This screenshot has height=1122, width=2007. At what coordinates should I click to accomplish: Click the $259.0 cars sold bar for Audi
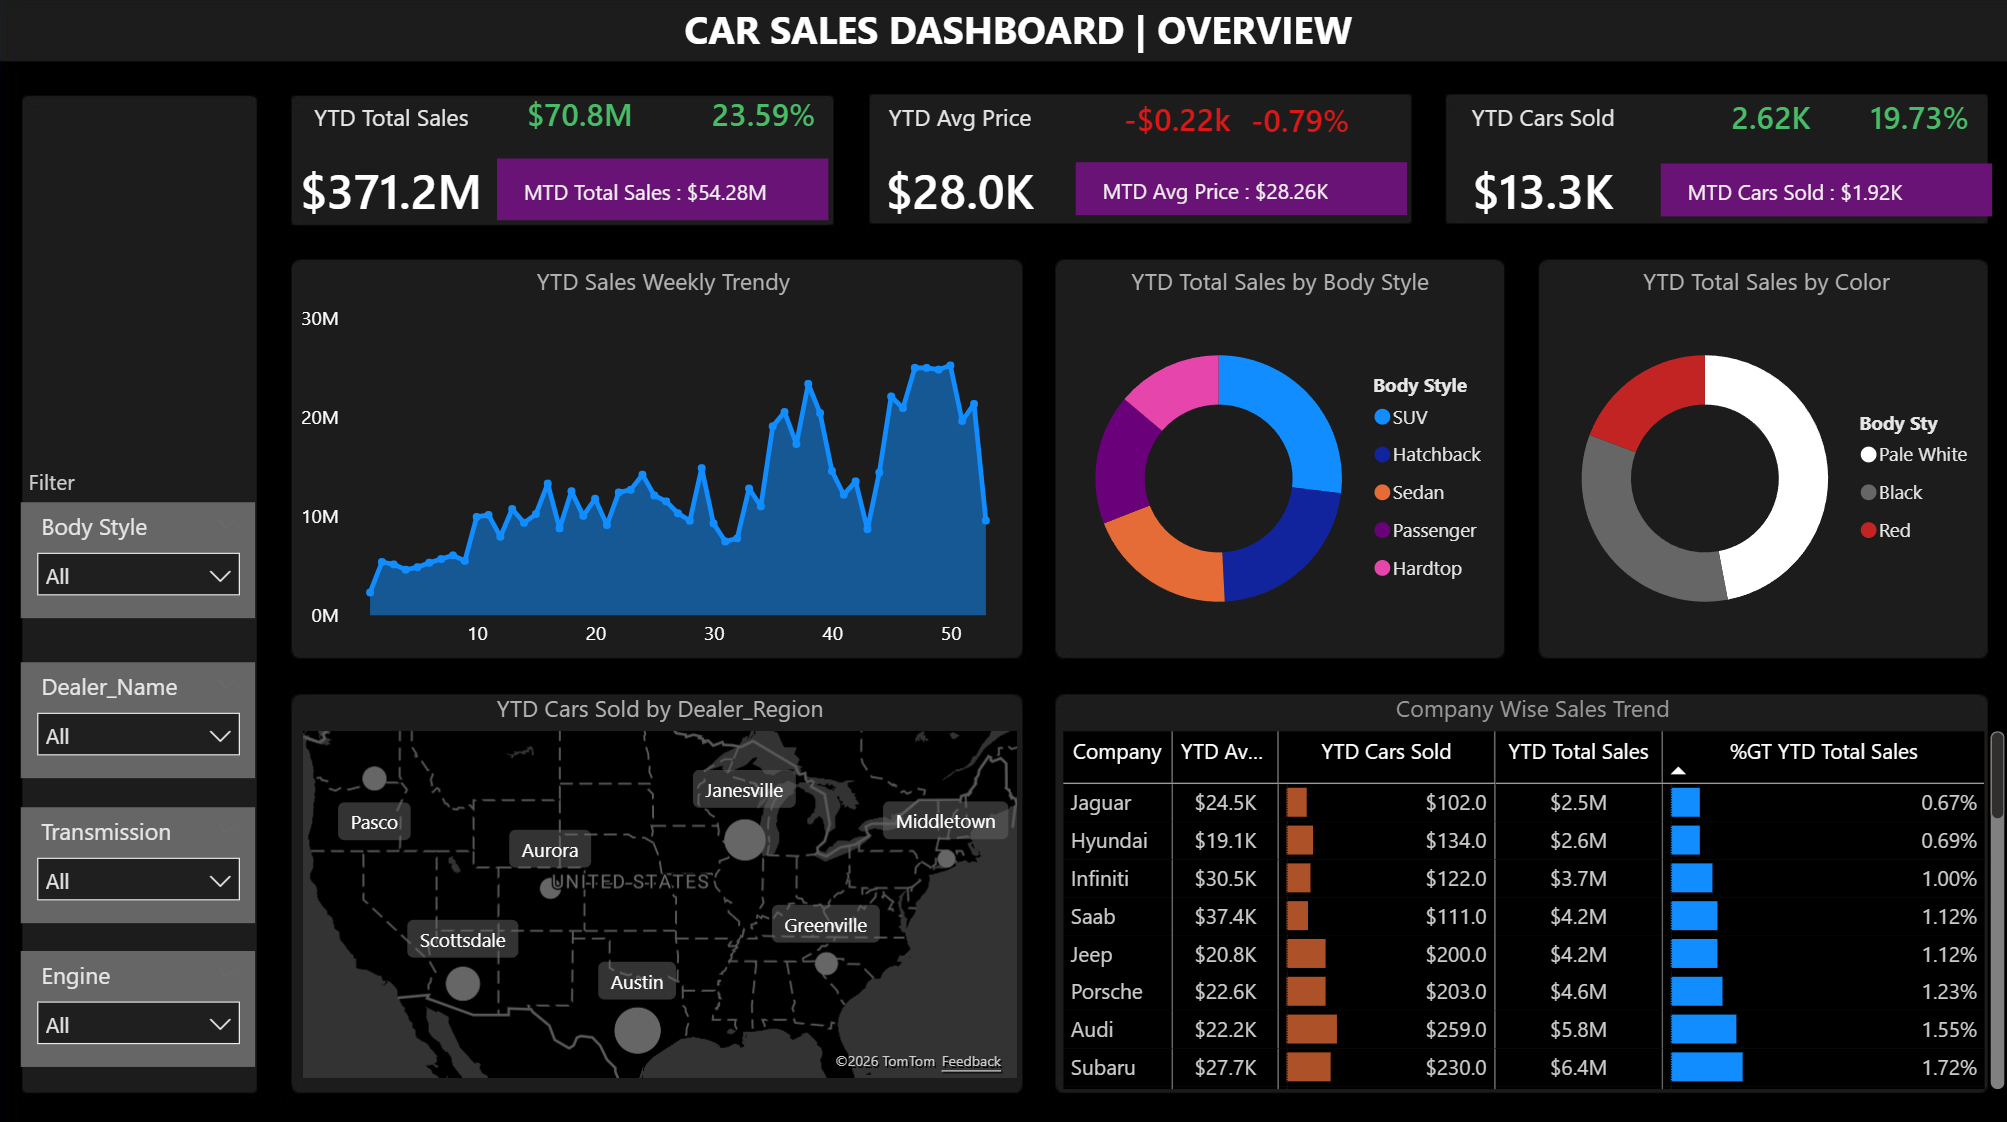1311,1029
